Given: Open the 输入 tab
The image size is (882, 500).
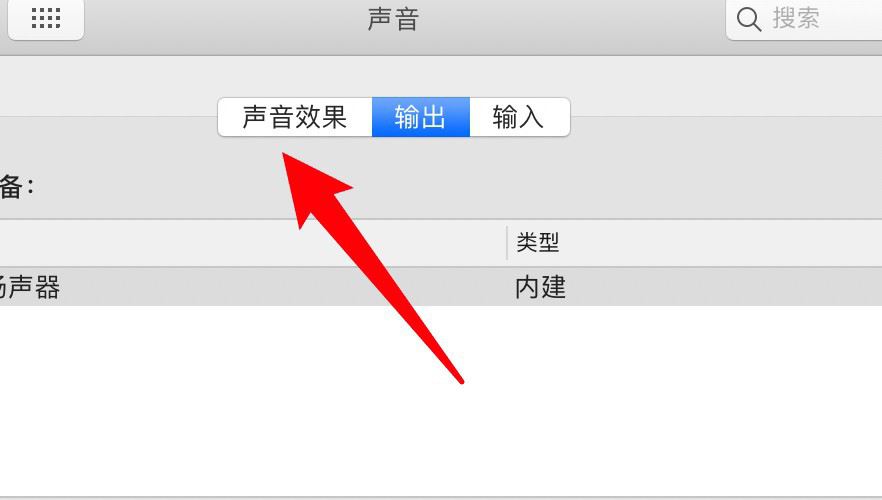Looking at the screenshot, I should tap(520, 117).
